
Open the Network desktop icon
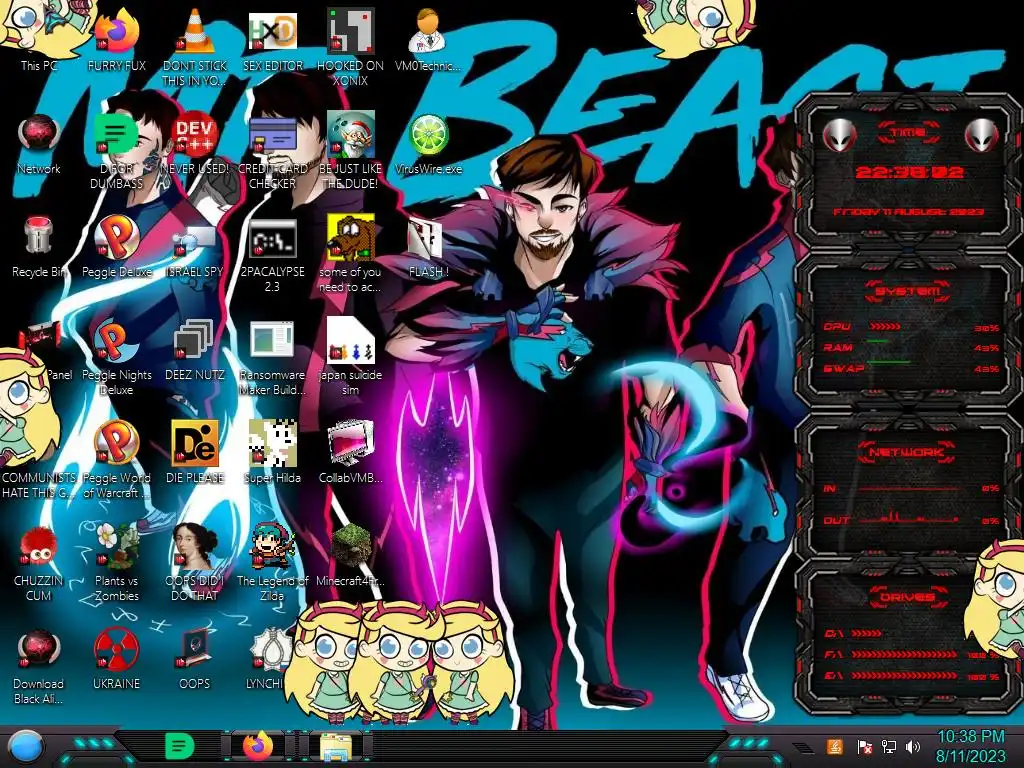(x=39, y=144)
